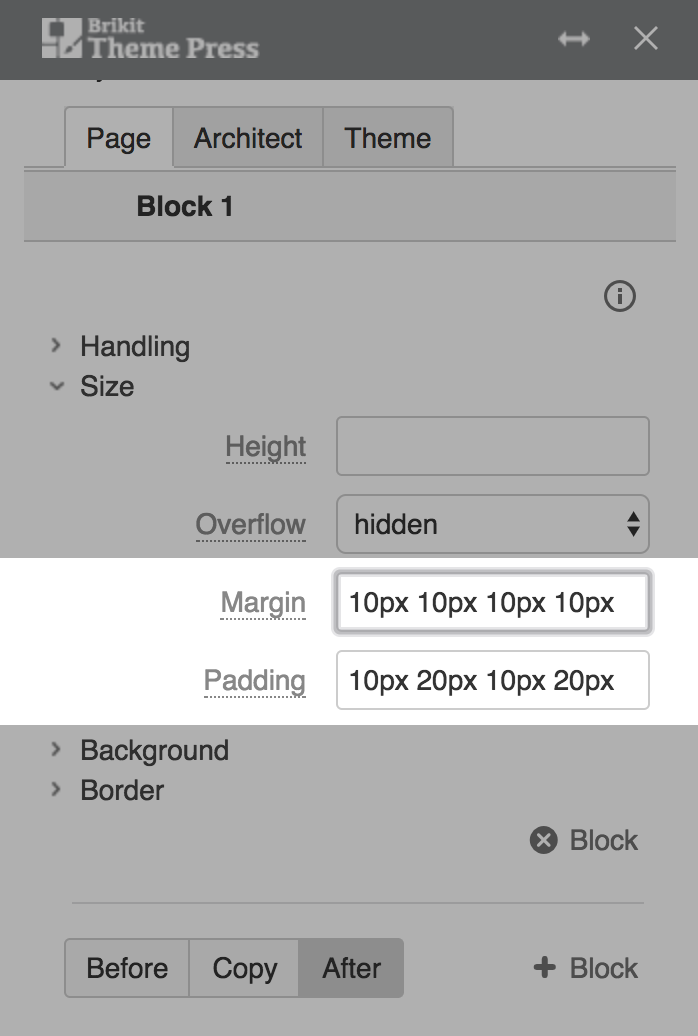Add a block with plus Block
Viewport: 698px width, 1036px height.
click(585, 968)
